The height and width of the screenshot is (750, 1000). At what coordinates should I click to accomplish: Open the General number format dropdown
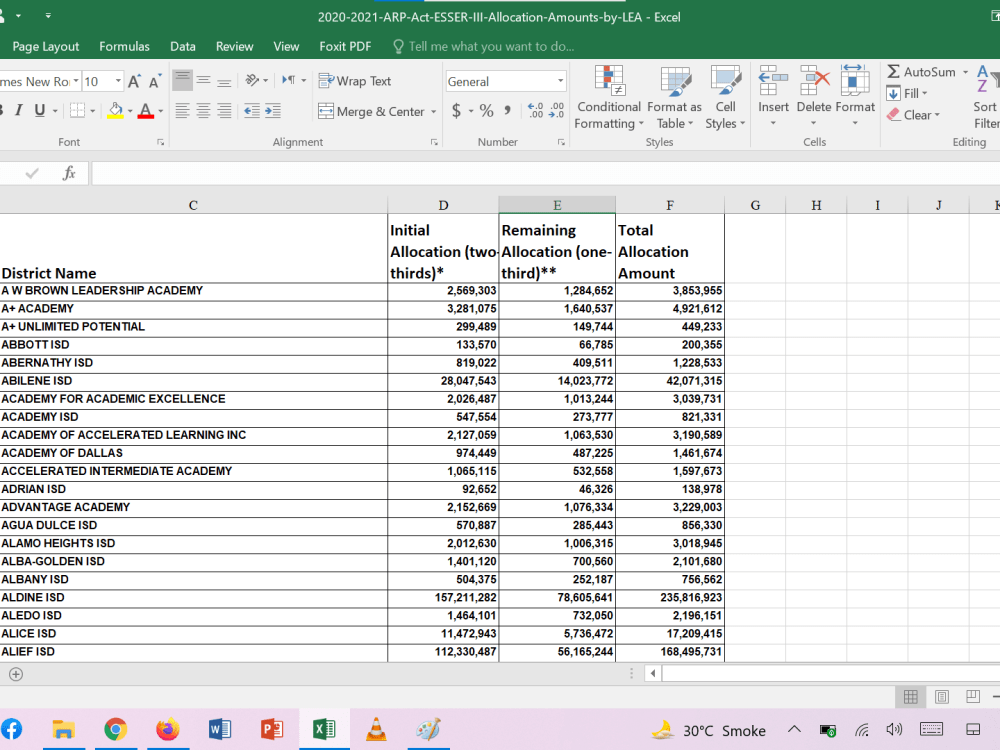click(561, 82)
